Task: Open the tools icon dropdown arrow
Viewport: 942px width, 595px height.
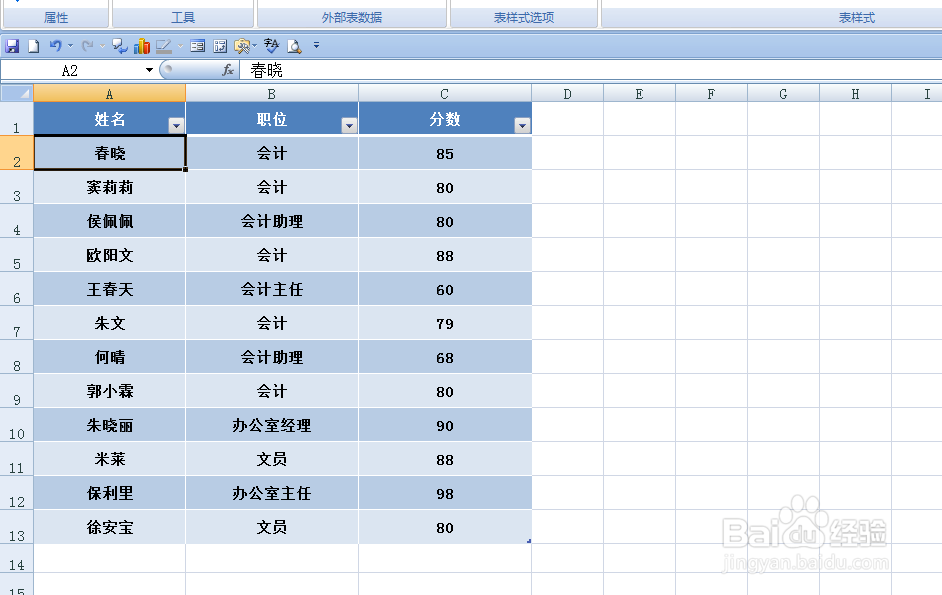Action: pos(255,46)
